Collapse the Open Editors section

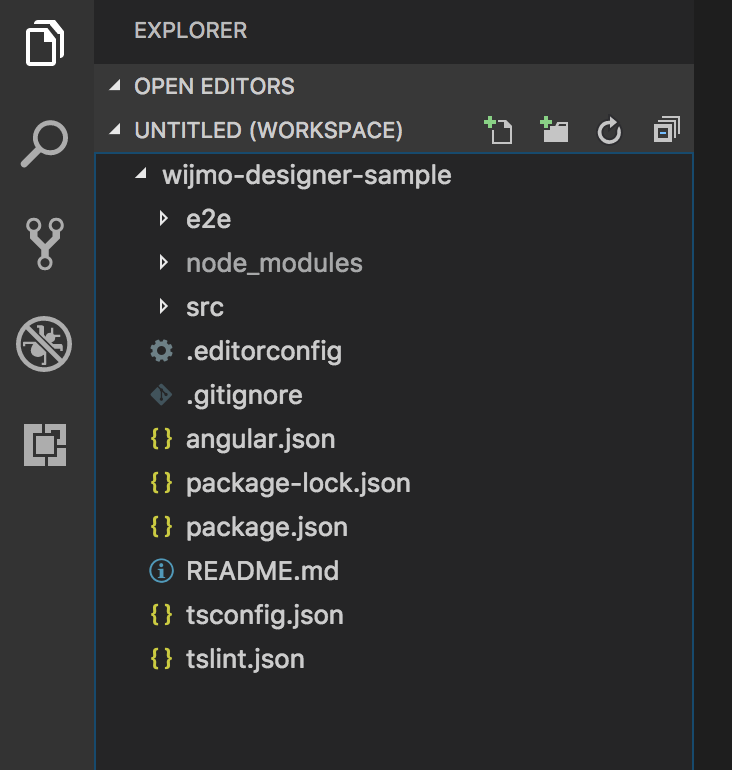point(214,86)
